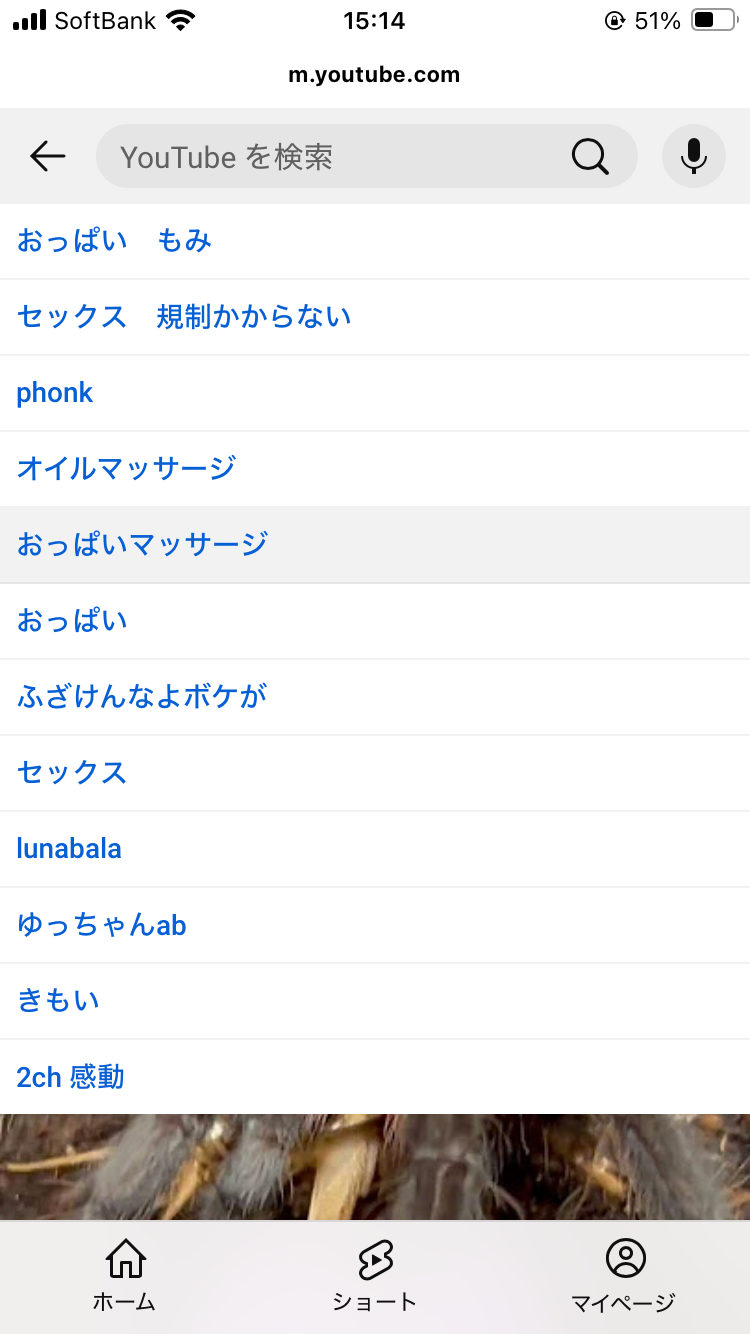This screenshot has height=1334, width=750.
Task: Tap the Wi-Fi icon in status bar
Action: (x=181, y=20)
